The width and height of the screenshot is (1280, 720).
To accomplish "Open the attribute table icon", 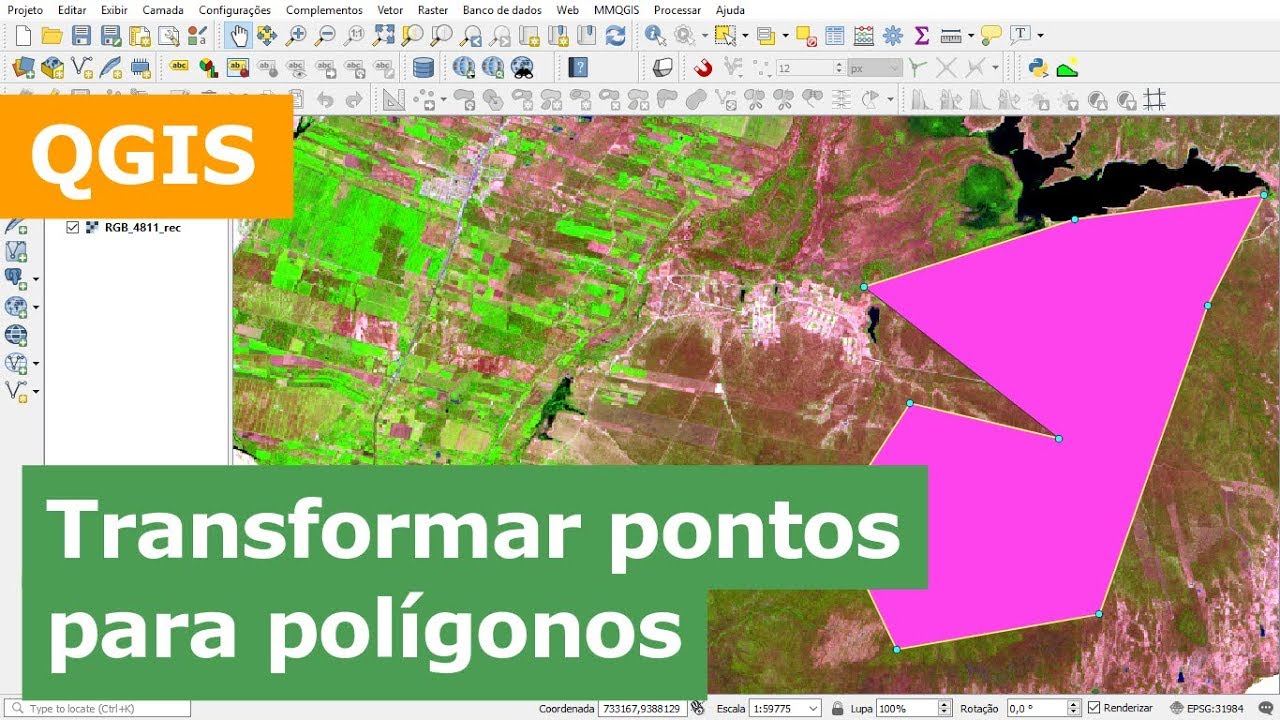I will [x=834, y=36].
